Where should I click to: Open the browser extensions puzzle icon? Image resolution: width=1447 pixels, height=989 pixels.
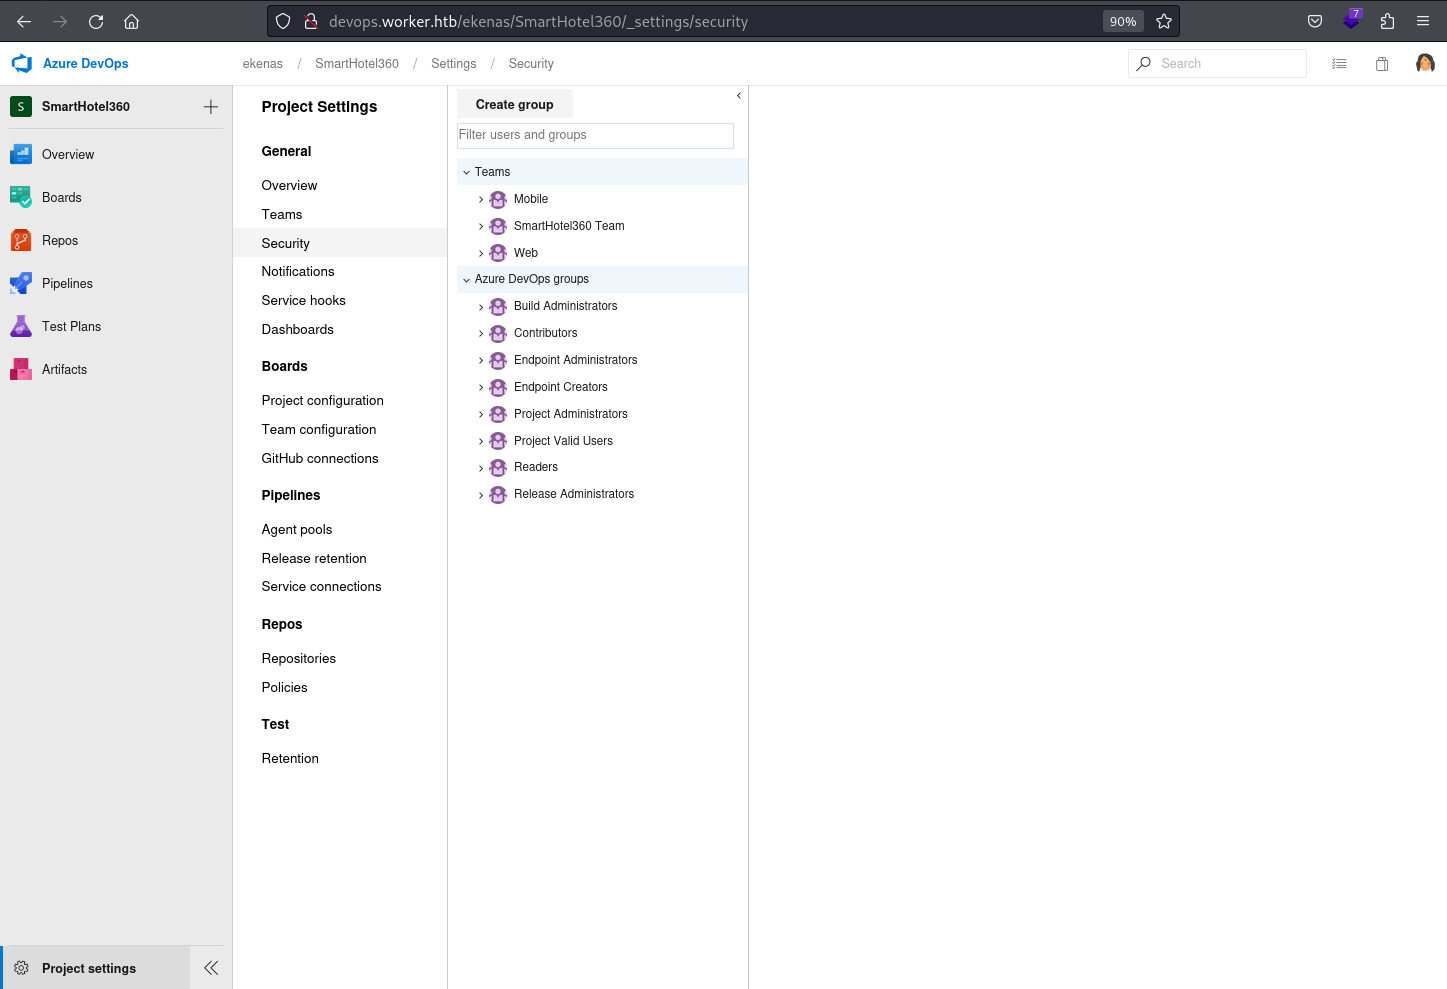(1387, 21)
